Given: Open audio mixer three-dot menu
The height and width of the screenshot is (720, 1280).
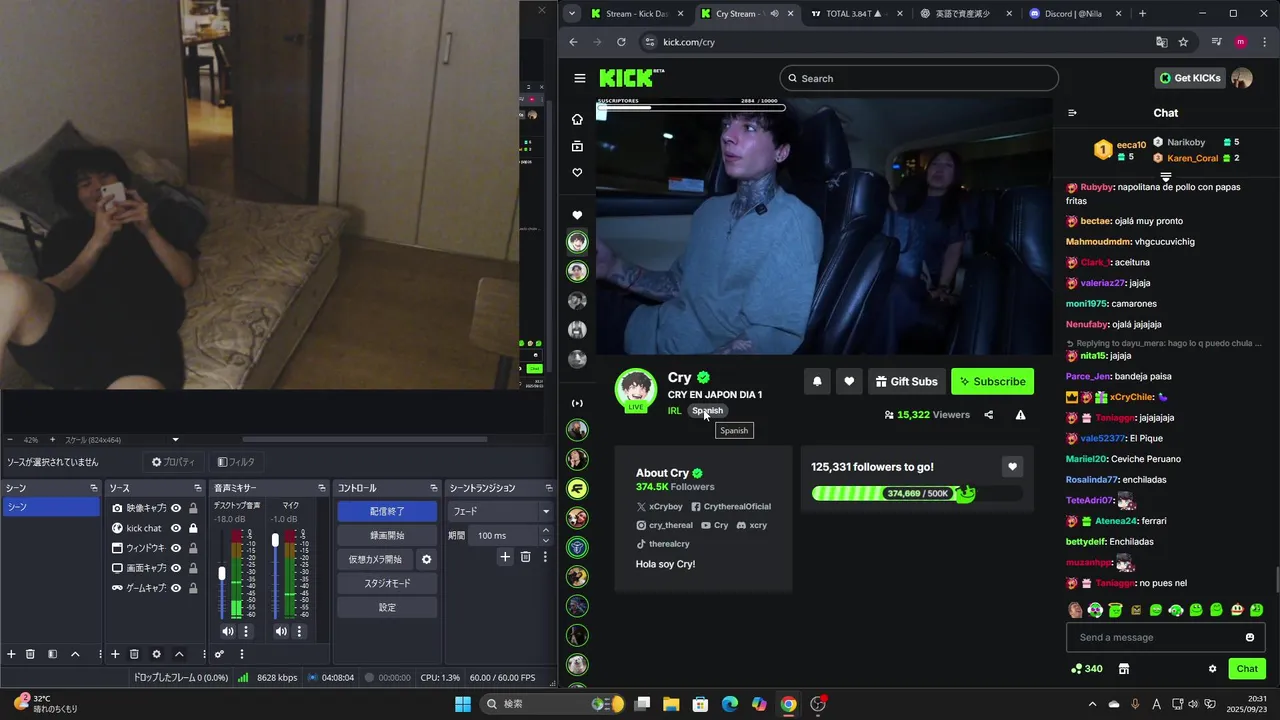Looking at the screenshot, I should (x=241, y=654).
